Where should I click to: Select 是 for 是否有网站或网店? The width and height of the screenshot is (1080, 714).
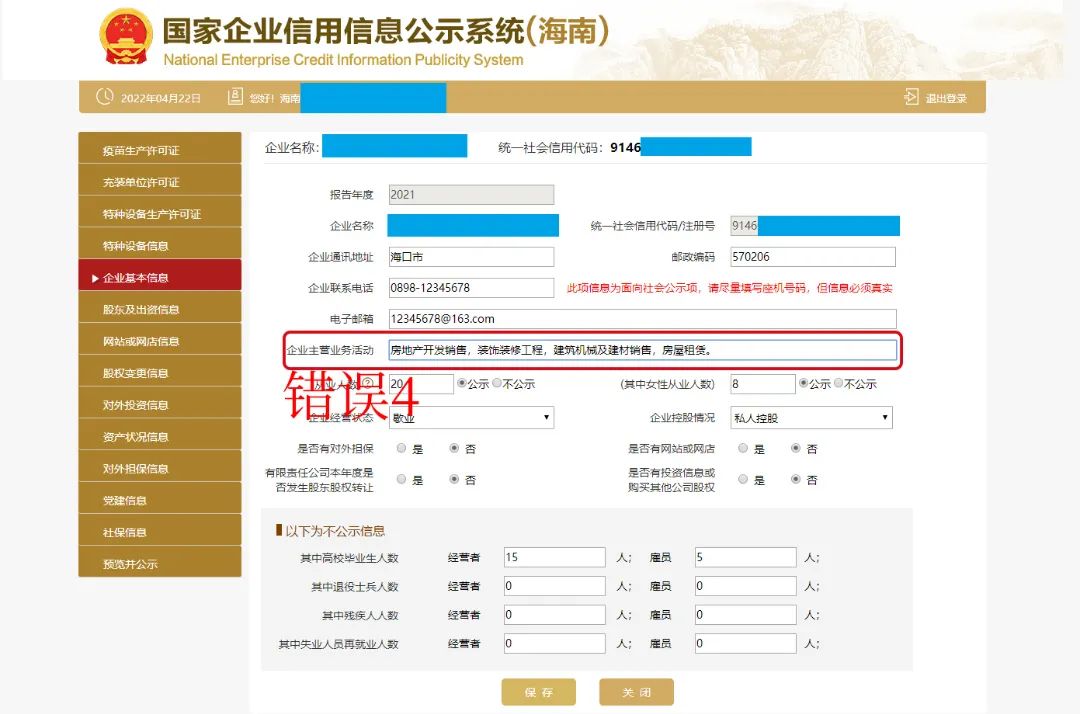tap(743, 449)
